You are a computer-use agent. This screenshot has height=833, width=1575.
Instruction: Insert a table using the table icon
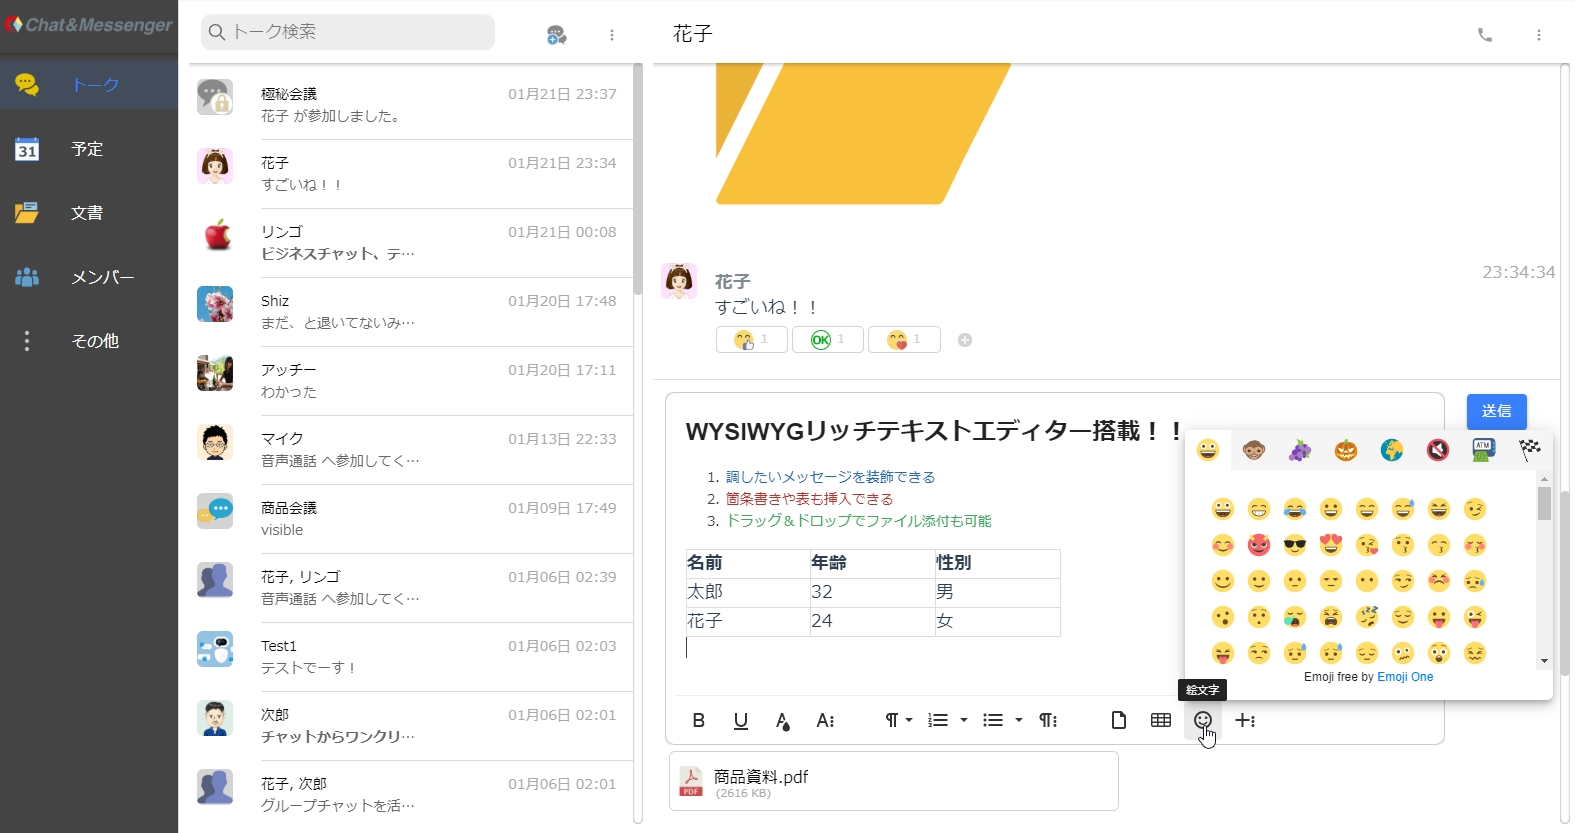1160,720
